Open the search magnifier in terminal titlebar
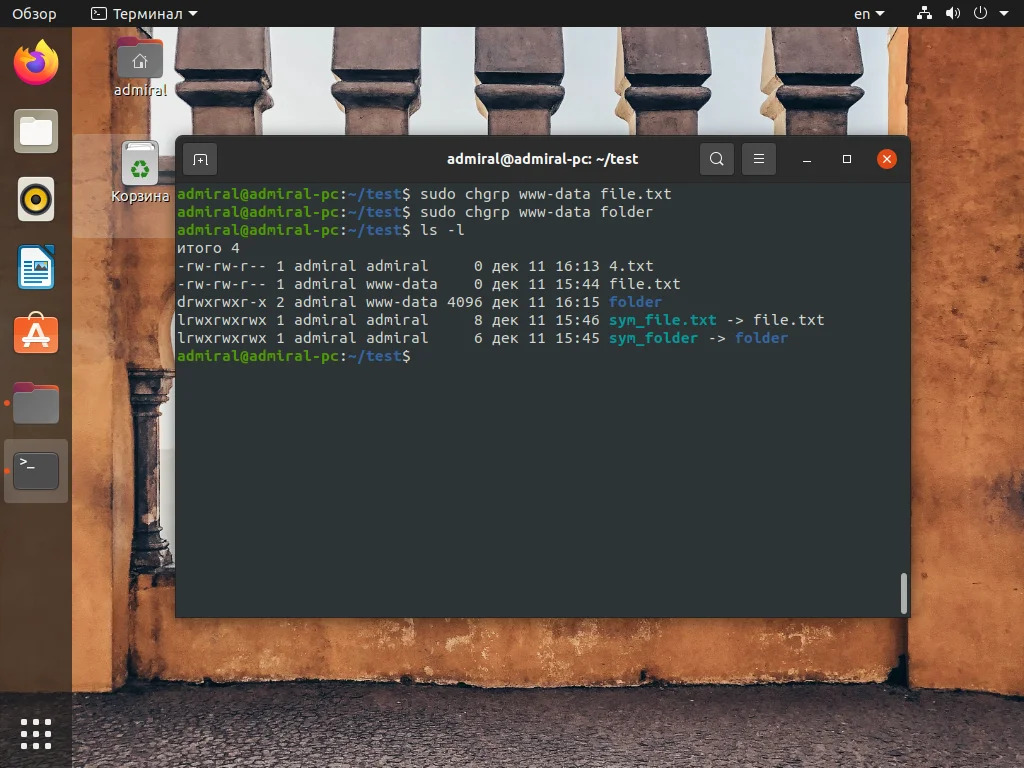 pos(716,159)
